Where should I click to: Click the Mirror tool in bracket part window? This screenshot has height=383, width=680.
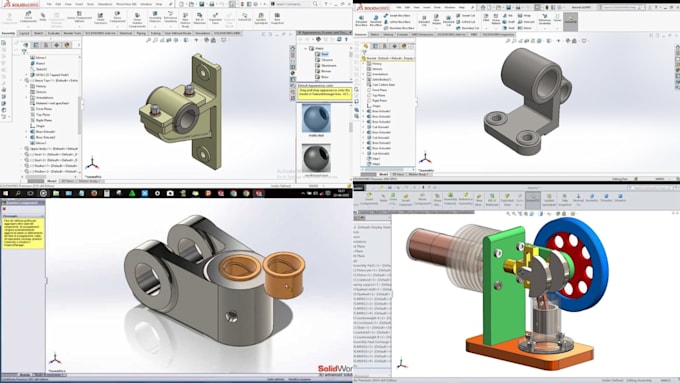(525, 28)
